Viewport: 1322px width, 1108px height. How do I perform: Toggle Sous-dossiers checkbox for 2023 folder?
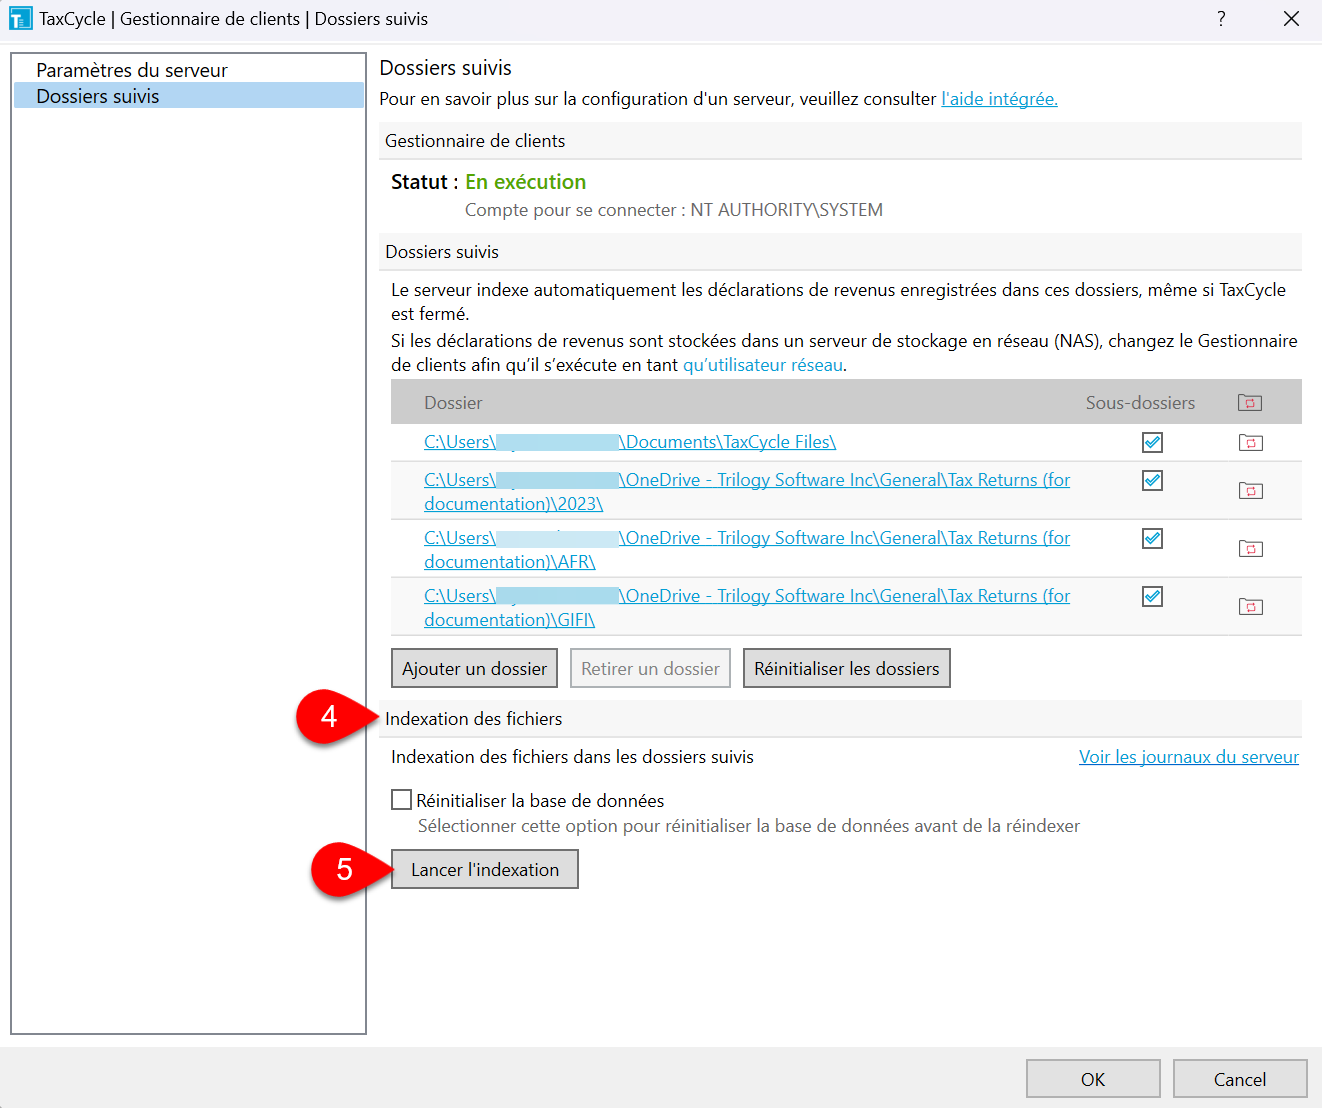tap(1152, 480)
